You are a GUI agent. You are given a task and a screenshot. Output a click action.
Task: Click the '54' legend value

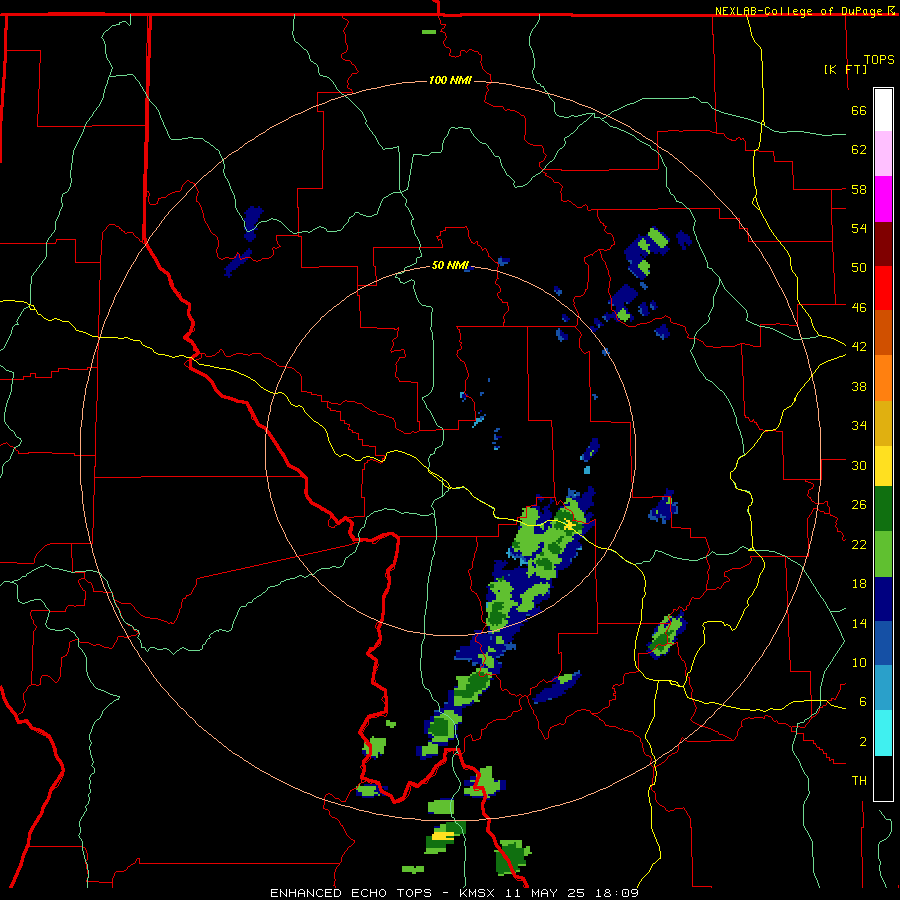(859, 228)
